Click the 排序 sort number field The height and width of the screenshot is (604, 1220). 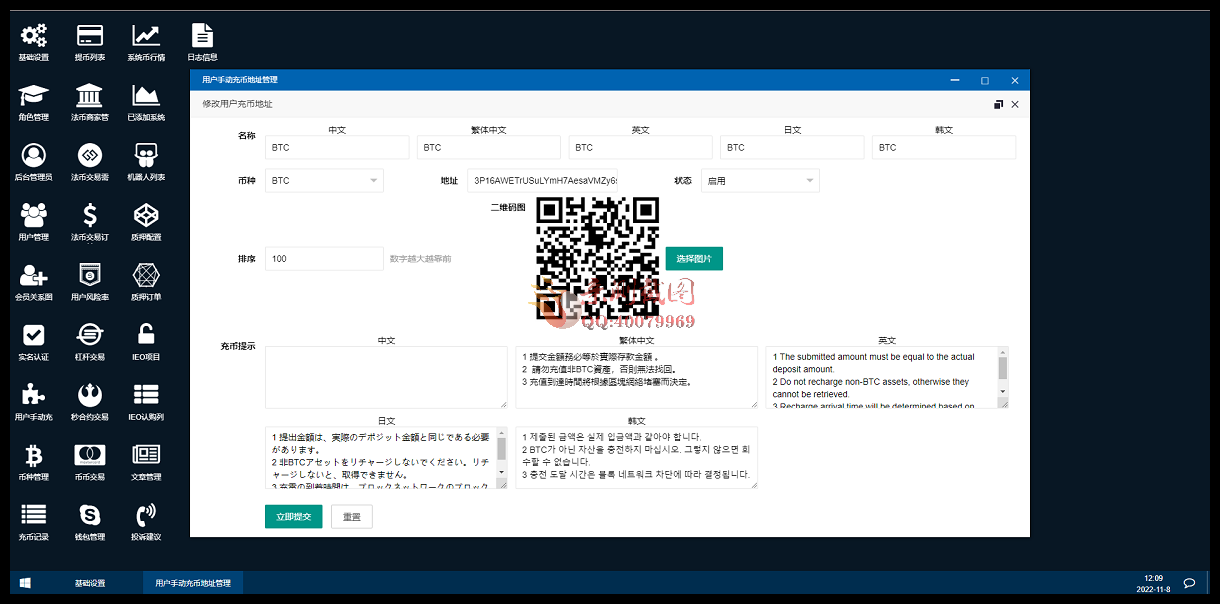coord(324,259)
